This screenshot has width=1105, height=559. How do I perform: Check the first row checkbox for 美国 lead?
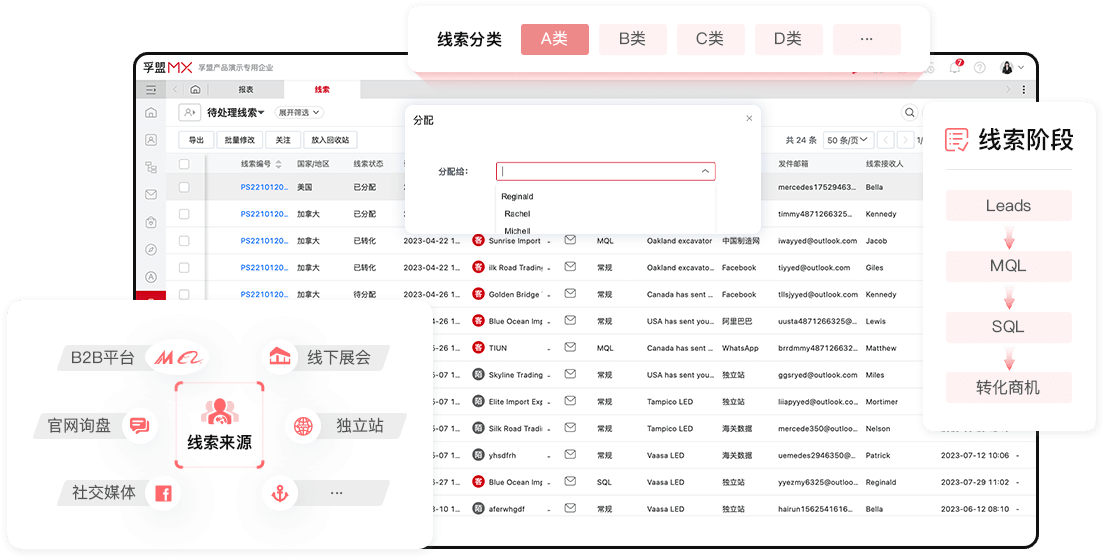(184, 187)
